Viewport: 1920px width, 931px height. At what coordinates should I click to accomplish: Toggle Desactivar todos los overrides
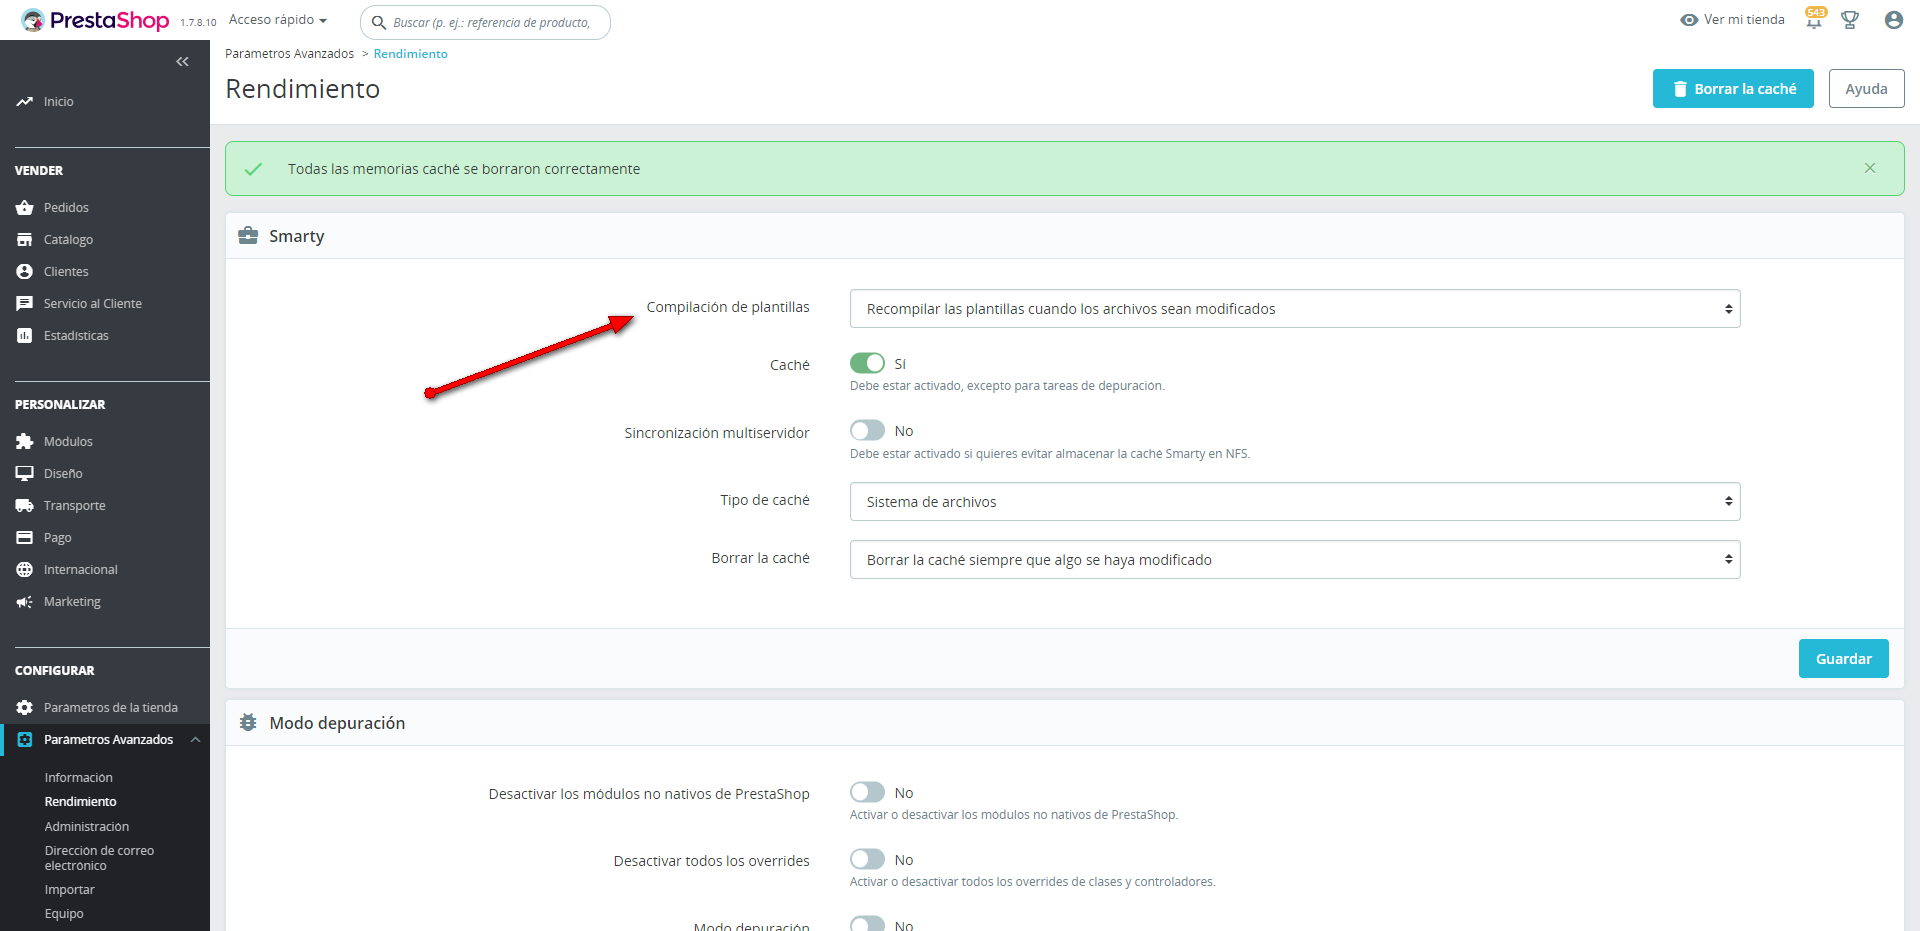[867, 859]
